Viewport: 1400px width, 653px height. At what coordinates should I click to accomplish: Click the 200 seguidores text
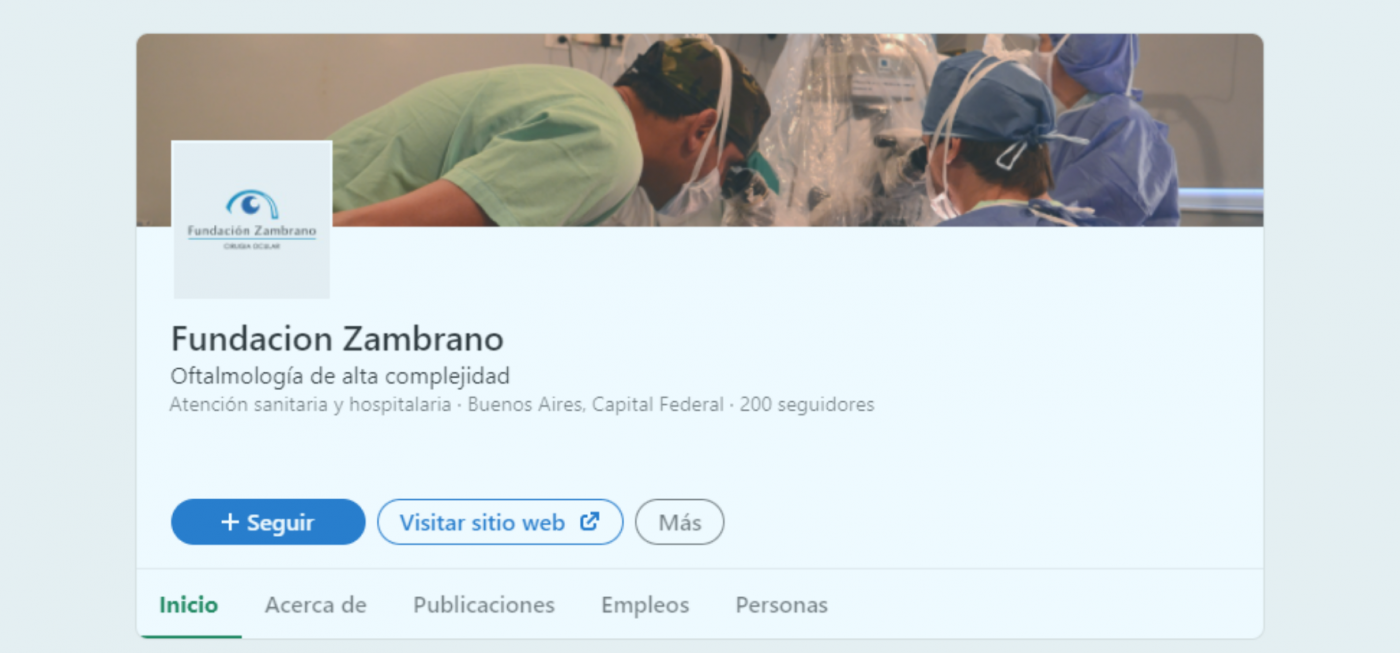click(807, 405)
